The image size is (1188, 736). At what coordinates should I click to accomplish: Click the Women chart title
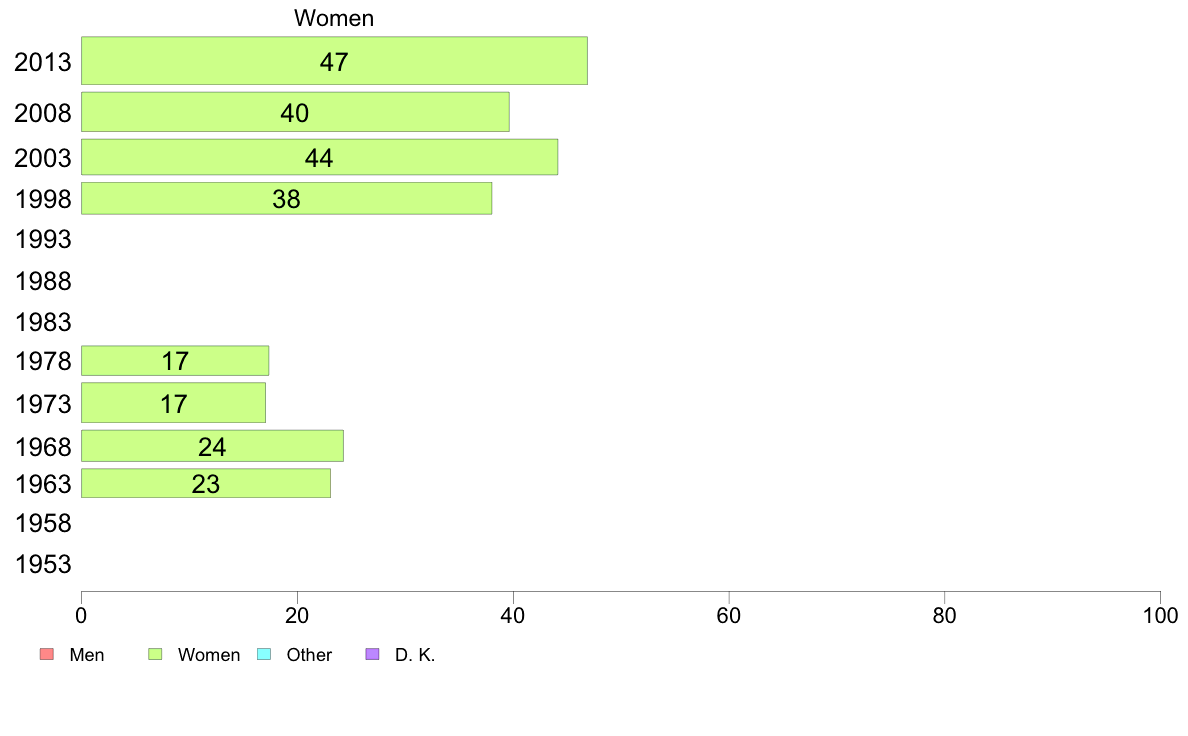tap(334, 18)
